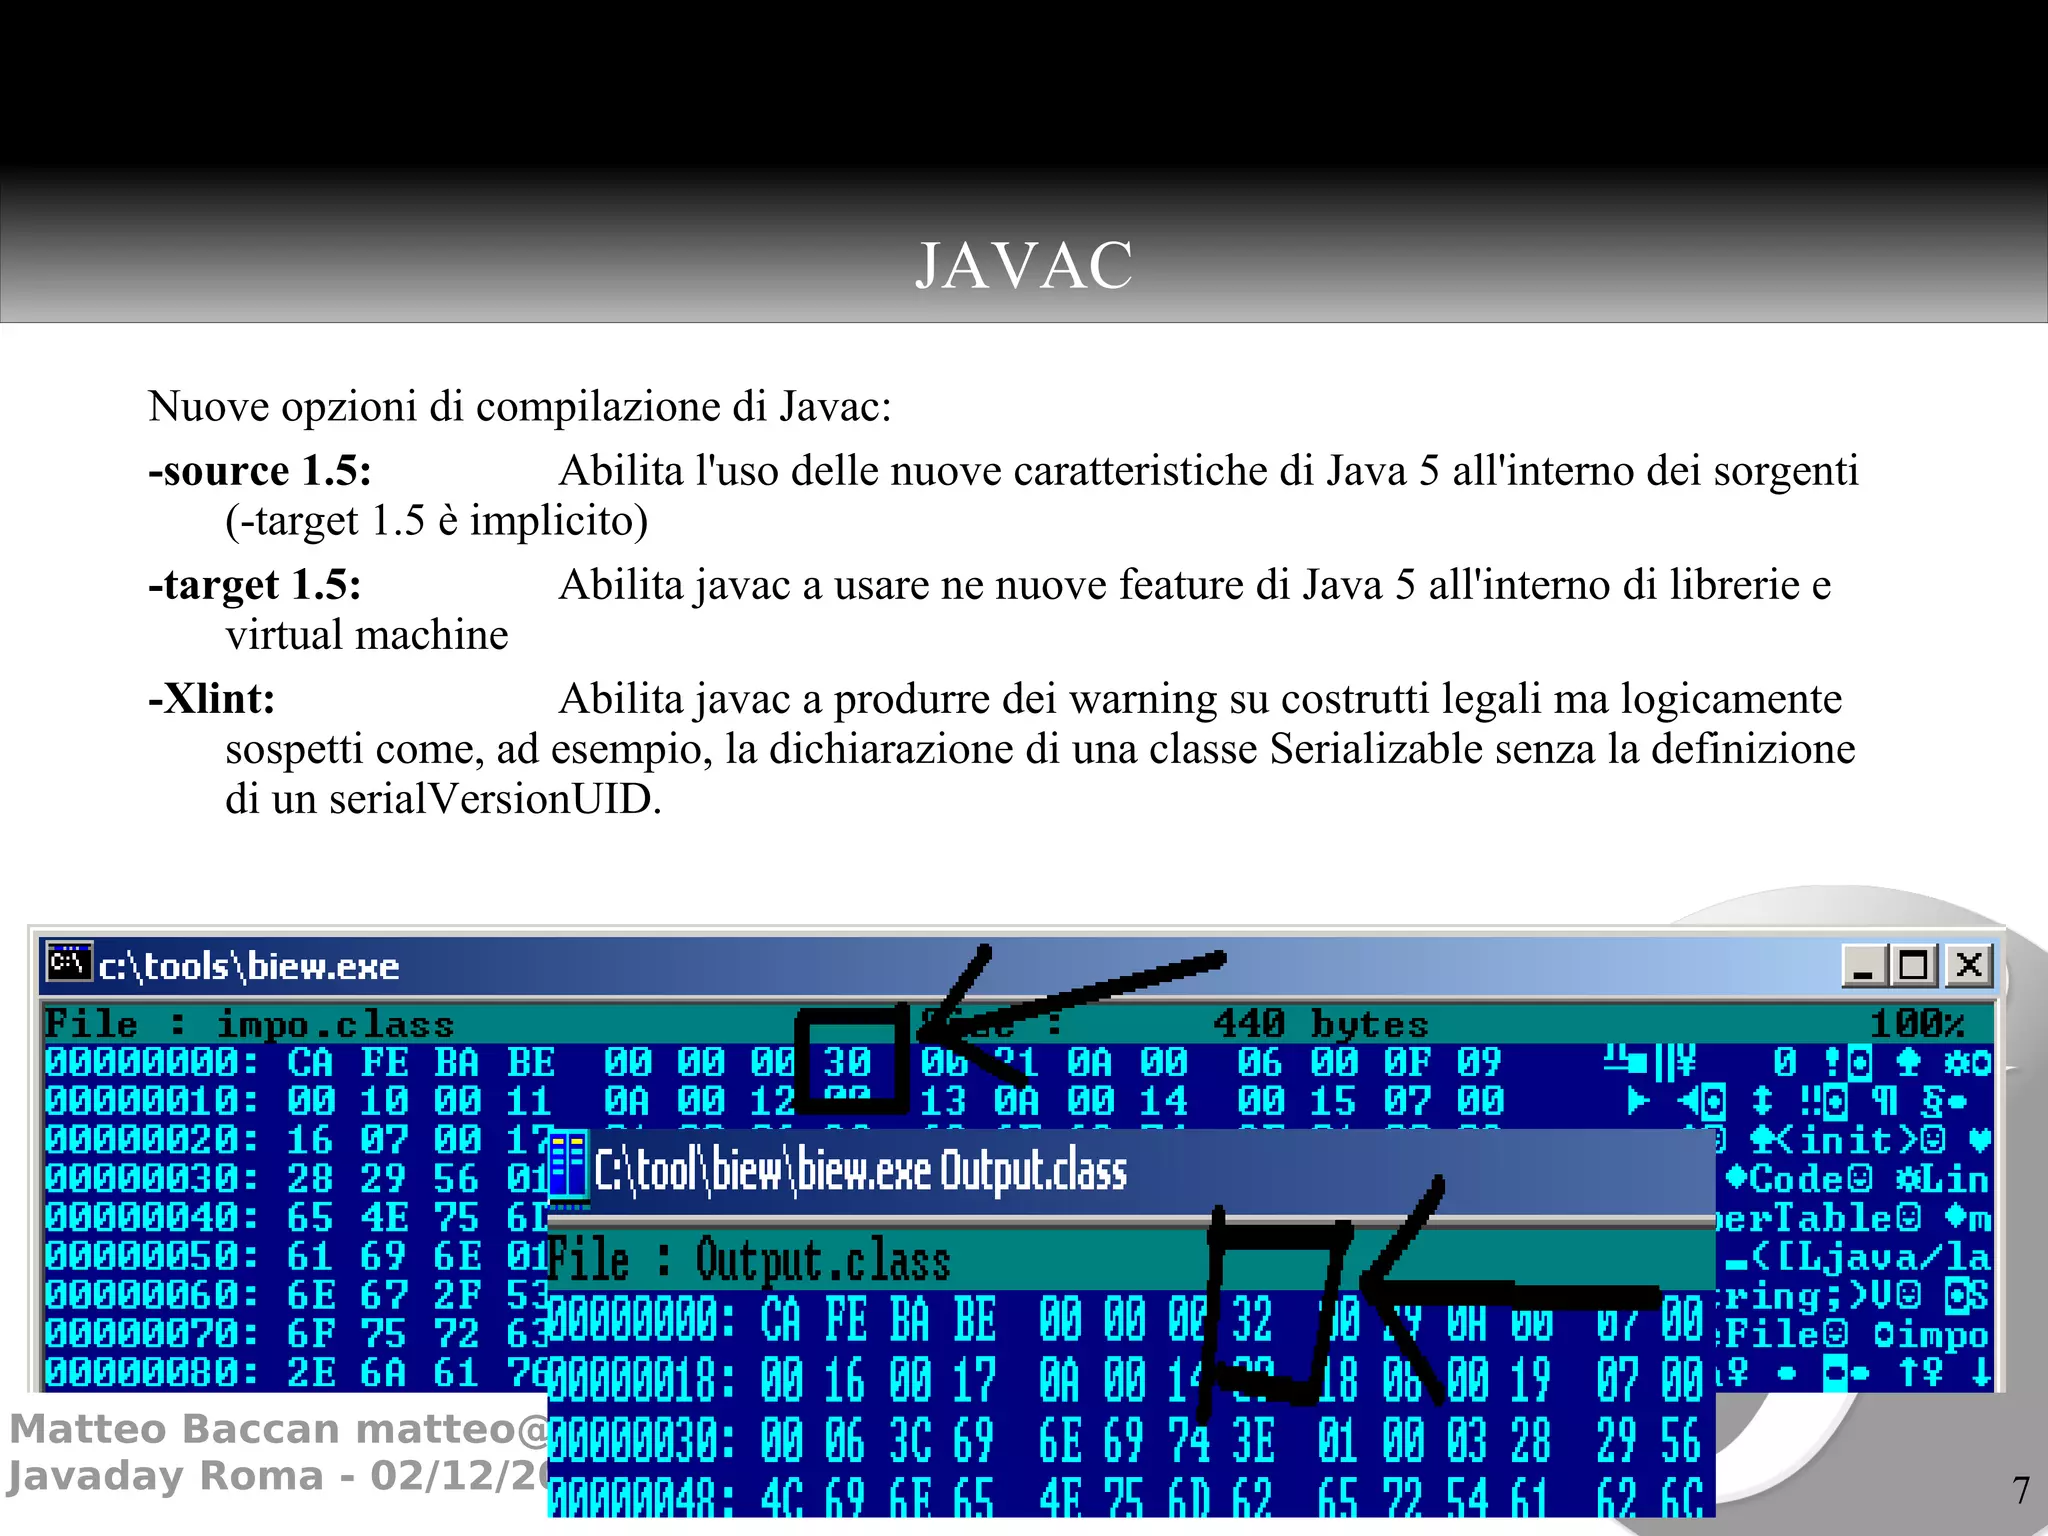Click the Output.class window title icon
Screen dimensions: 2048x1536
pyautogui.click(x=568, y=1169)
